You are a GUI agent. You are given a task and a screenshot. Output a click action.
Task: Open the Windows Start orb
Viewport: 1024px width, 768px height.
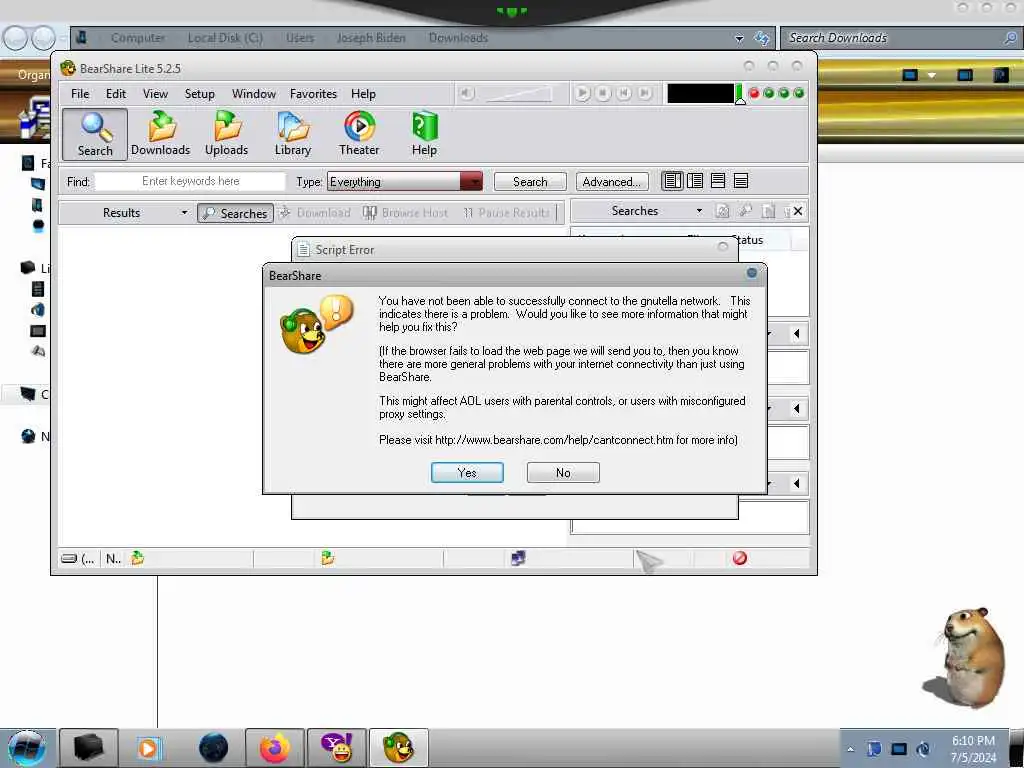pos(27,748)
